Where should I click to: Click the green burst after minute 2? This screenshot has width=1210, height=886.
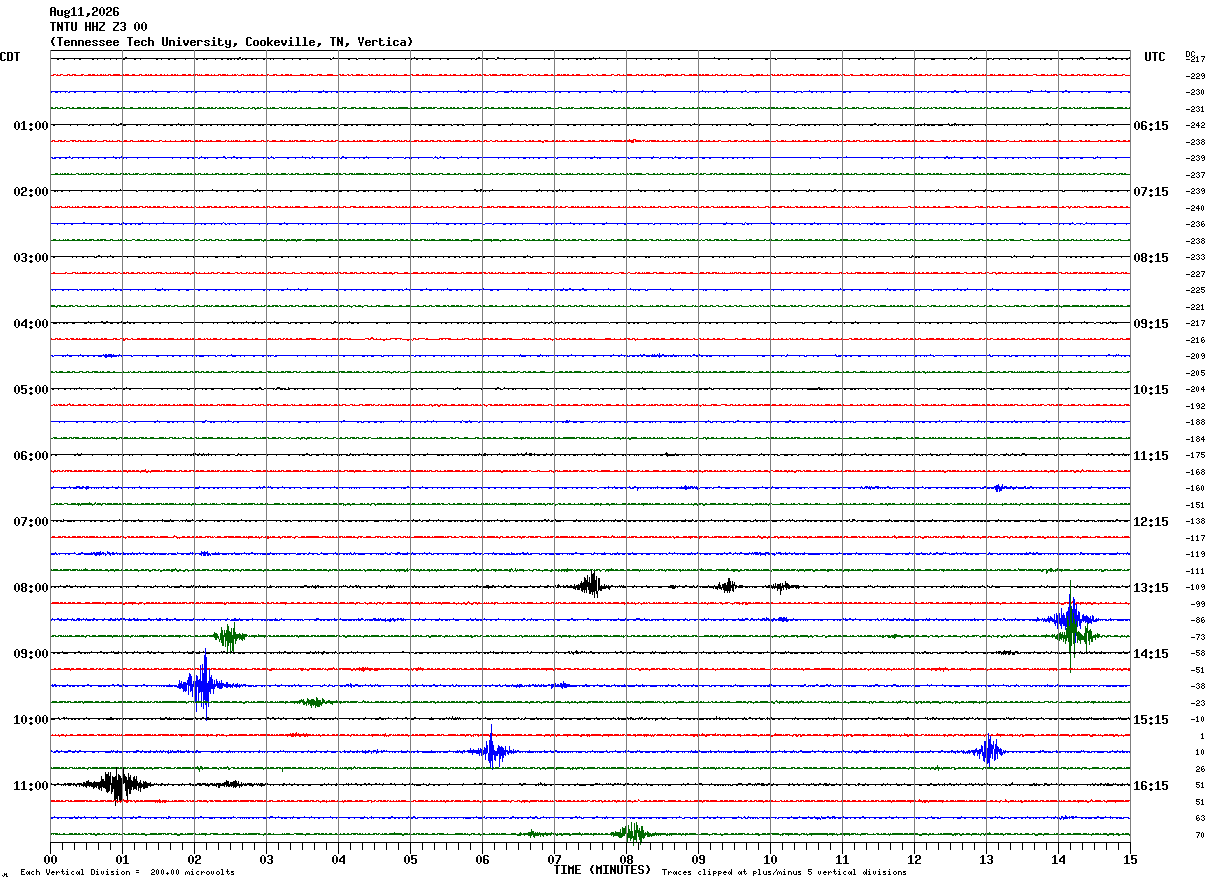(230, 636)
